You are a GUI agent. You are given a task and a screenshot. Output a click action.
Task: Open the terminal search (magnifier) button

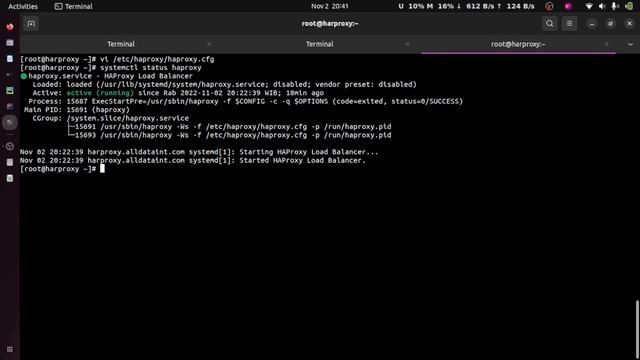[550, 24]
